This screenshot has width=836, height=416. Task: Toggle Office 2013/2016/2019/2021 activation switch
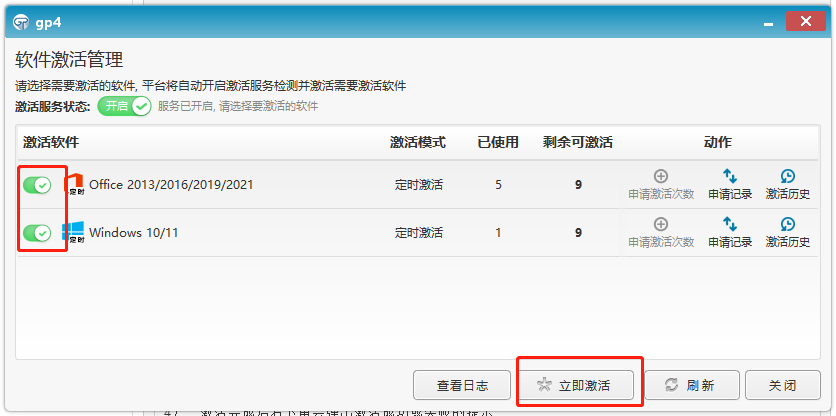tap(38, 185)
